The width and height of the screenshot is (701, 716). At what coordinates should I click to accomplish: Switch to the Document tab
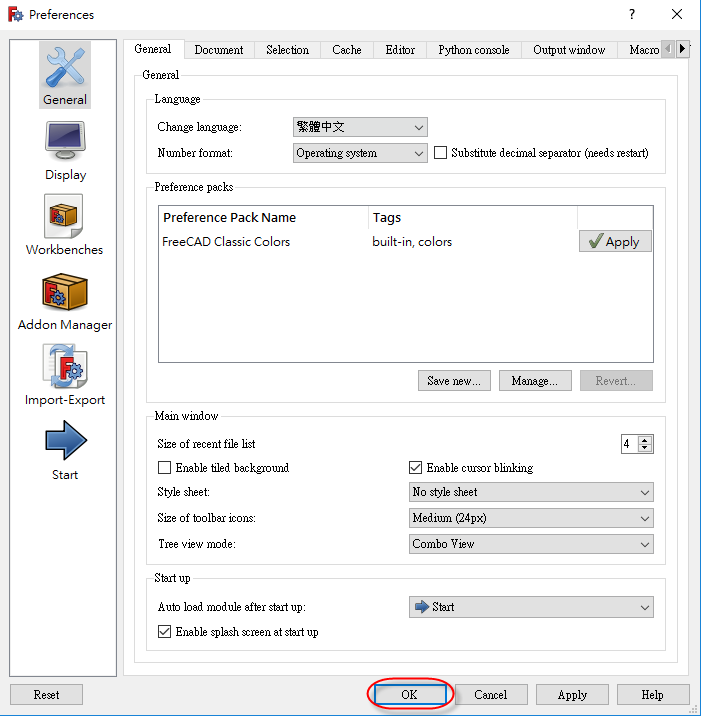point(218,50)
